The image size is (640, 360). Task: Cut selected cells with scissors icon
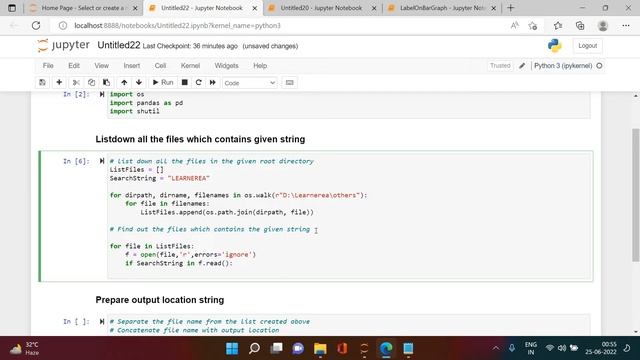[76, 82]
